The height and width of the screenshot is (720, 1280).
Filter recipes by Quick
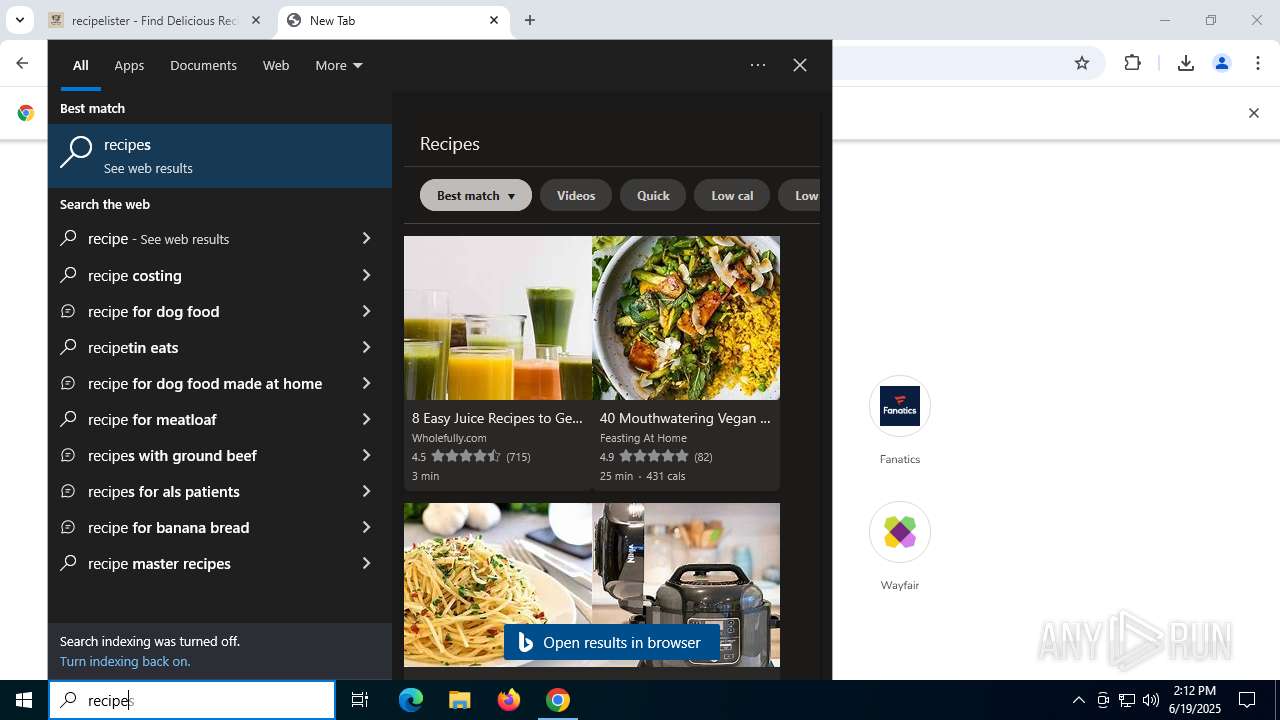[653, 196]
